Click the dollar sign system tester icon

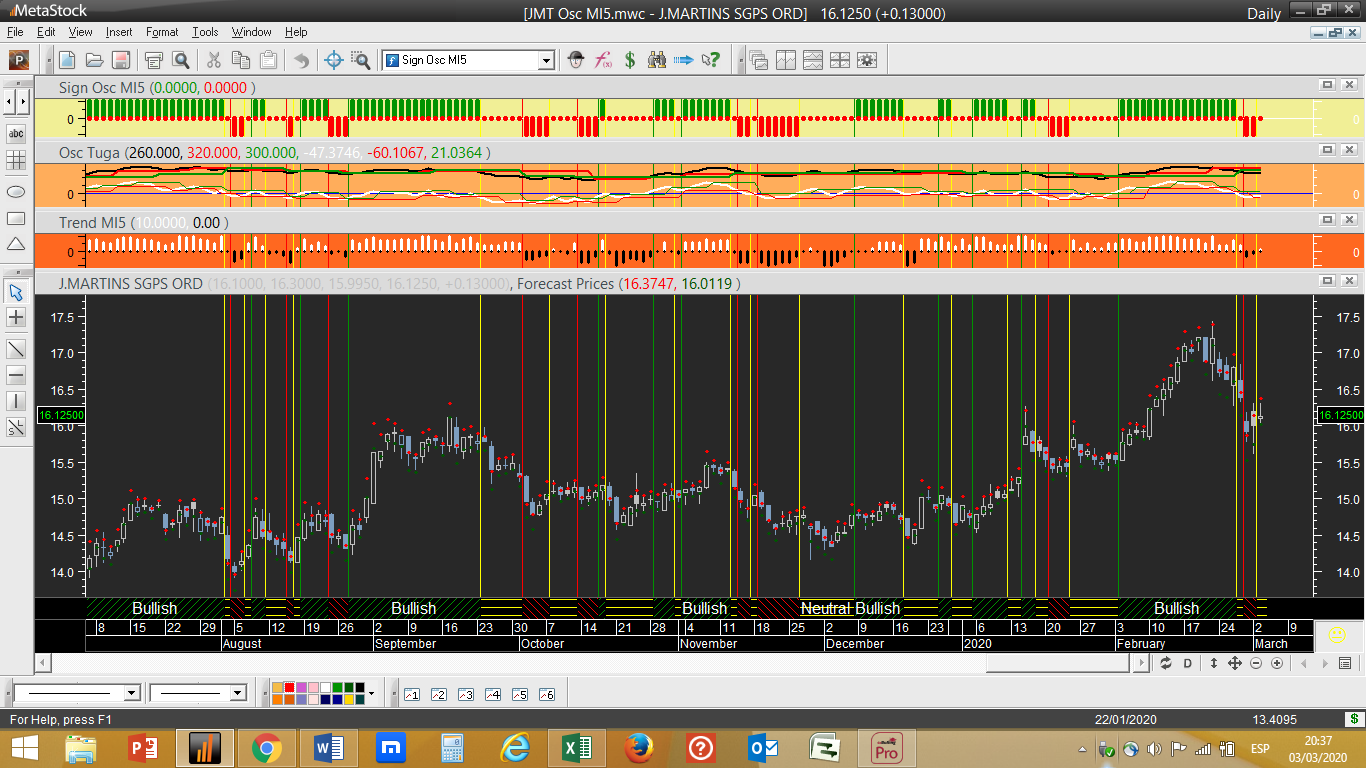tap(630, 60)
